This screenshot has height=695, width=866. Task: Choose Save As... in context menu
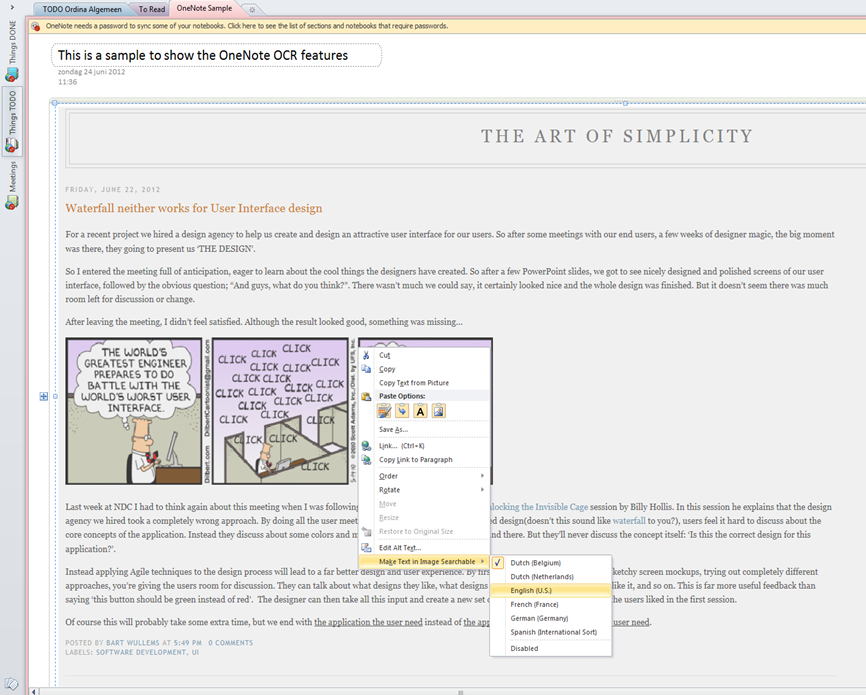tap(424, 430)
